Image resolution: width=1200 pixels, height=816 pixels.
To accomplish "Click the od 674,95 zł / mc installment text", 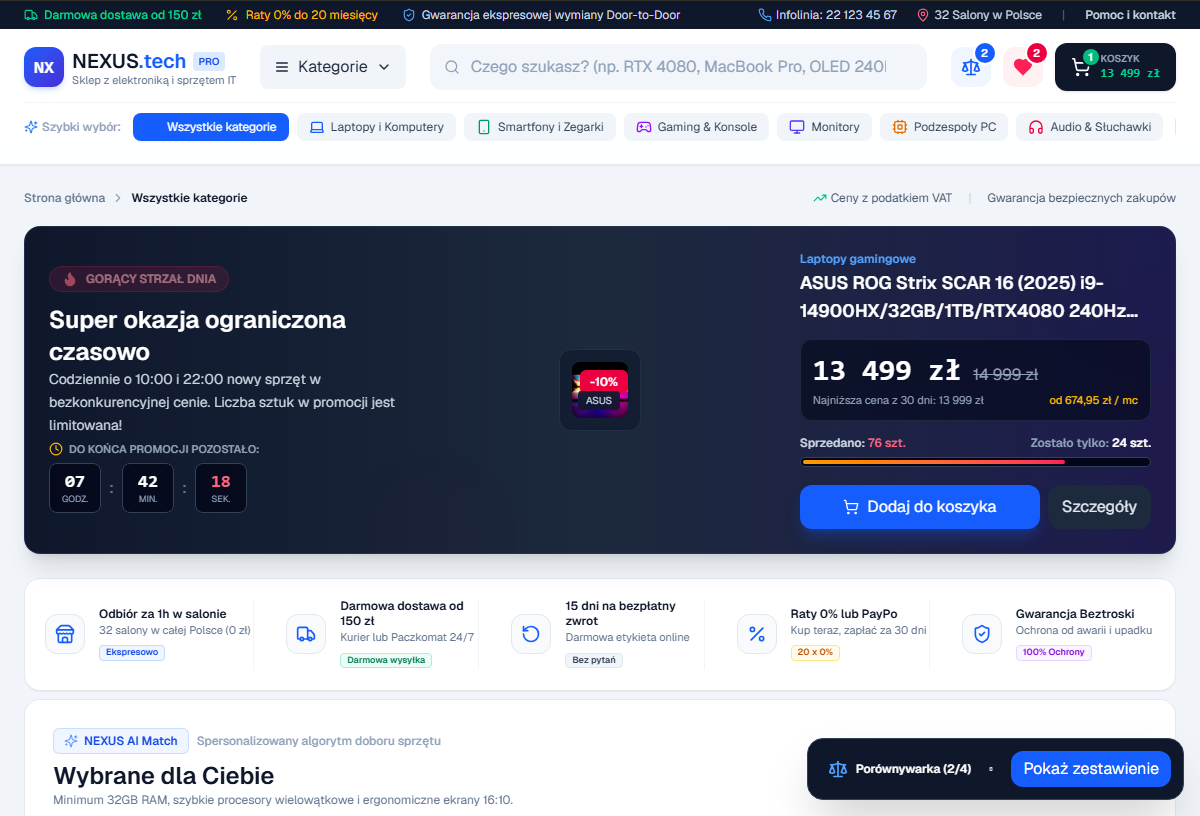I will pyautogui.click(x=1093, y=400).
